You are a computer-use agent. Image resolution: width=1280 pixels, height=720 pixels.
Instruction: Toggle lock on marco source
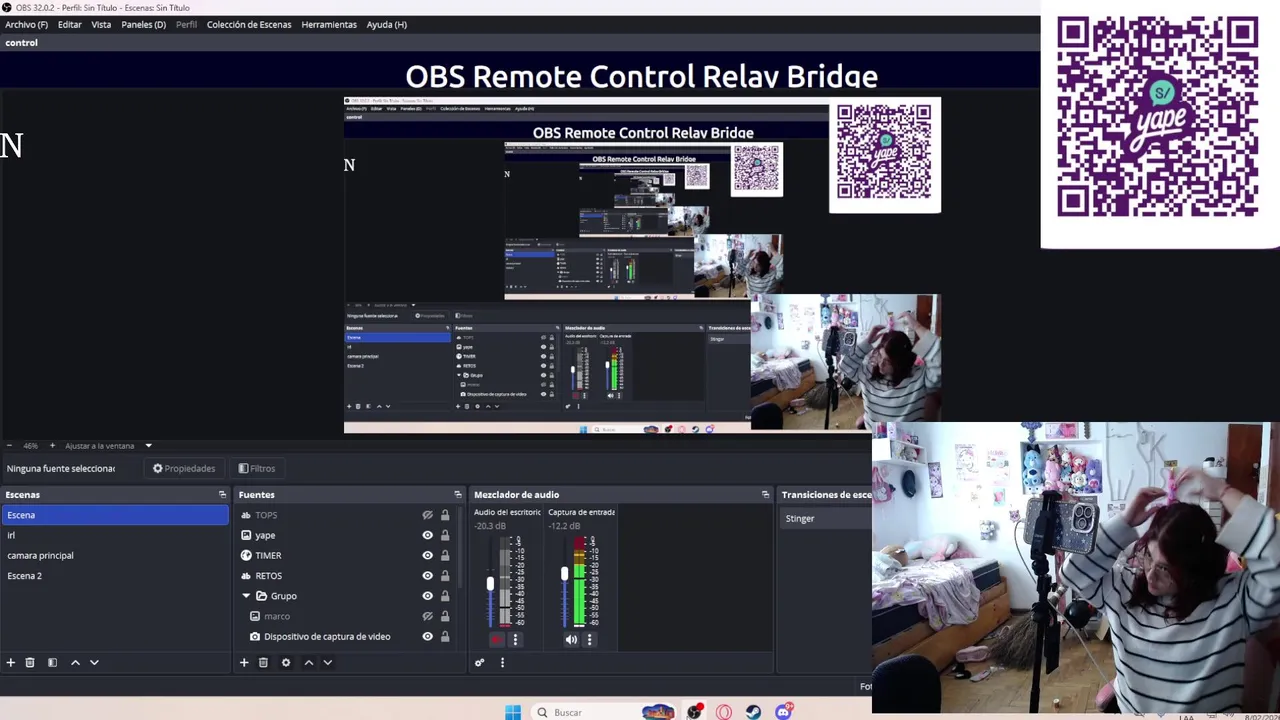pyautogui.click(x=445, y=616)
